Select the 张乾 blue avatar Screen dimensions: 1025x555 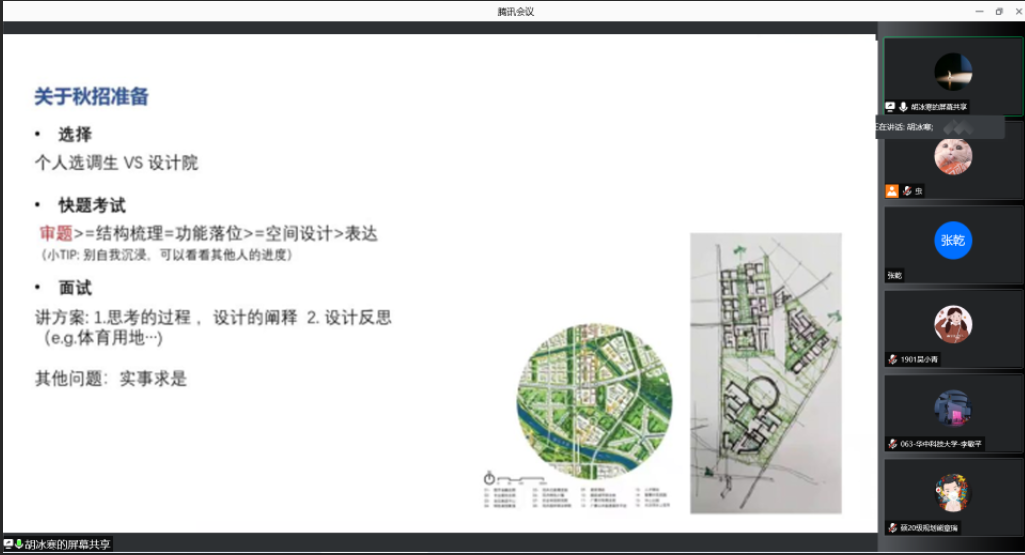point(953,240)
